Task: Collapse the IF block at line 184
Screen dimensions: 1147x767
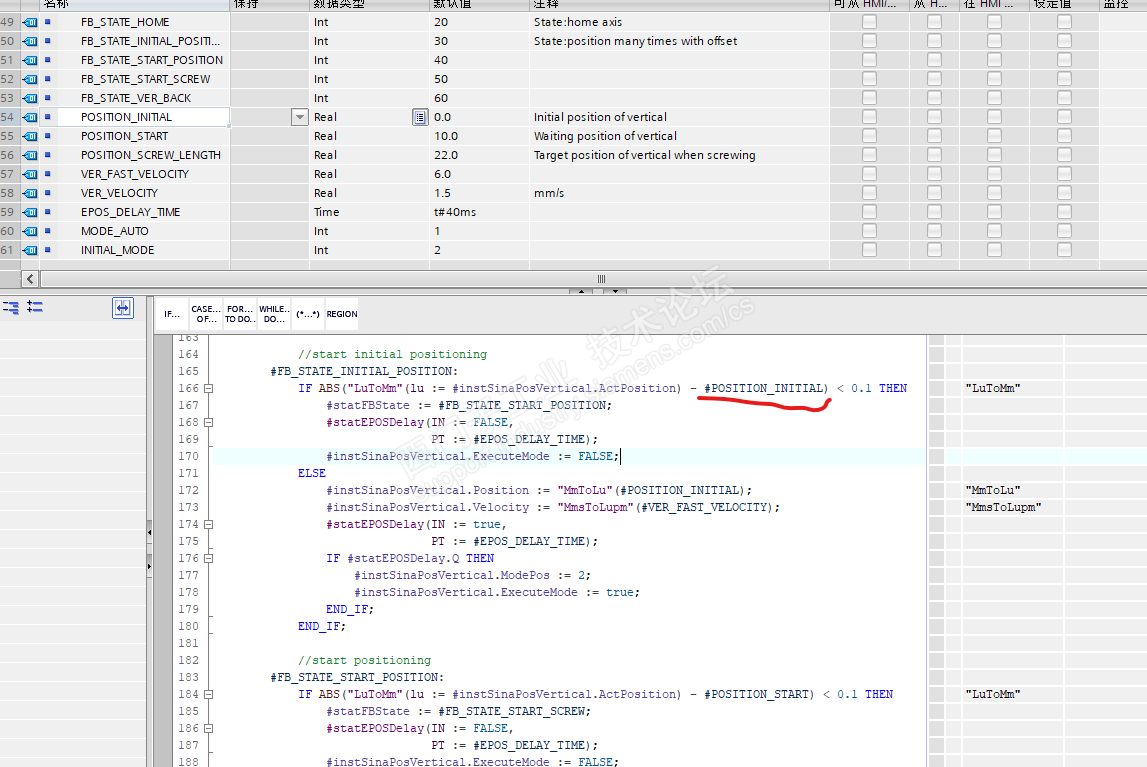Action: (208, 694)
